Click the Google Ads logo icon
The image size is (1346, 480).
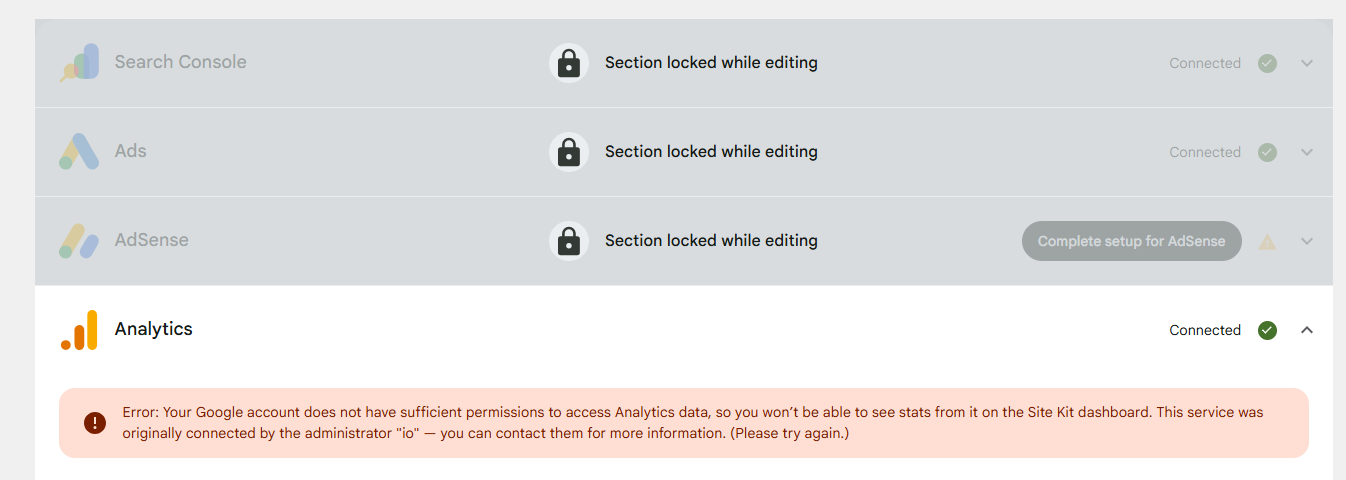point(79,151)
